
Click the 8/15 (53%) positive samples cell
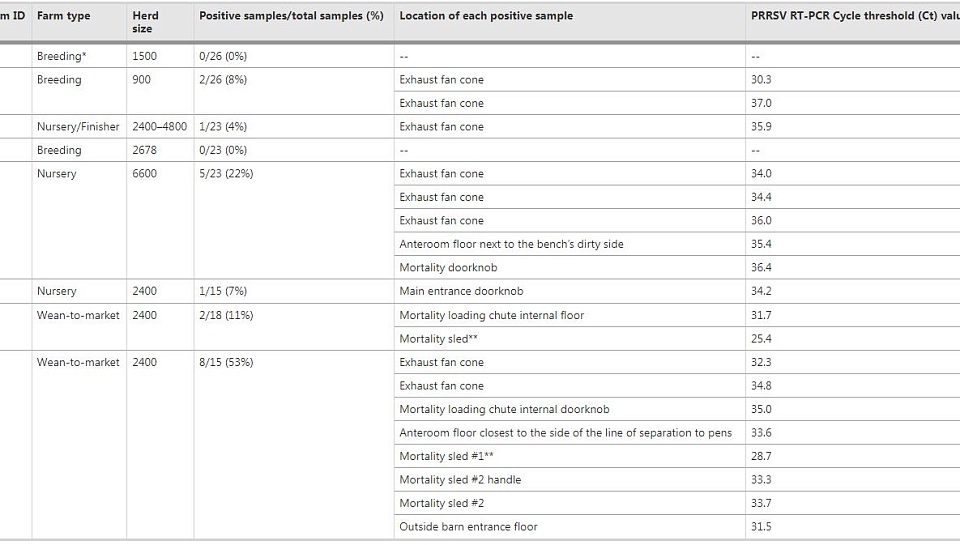226,363
